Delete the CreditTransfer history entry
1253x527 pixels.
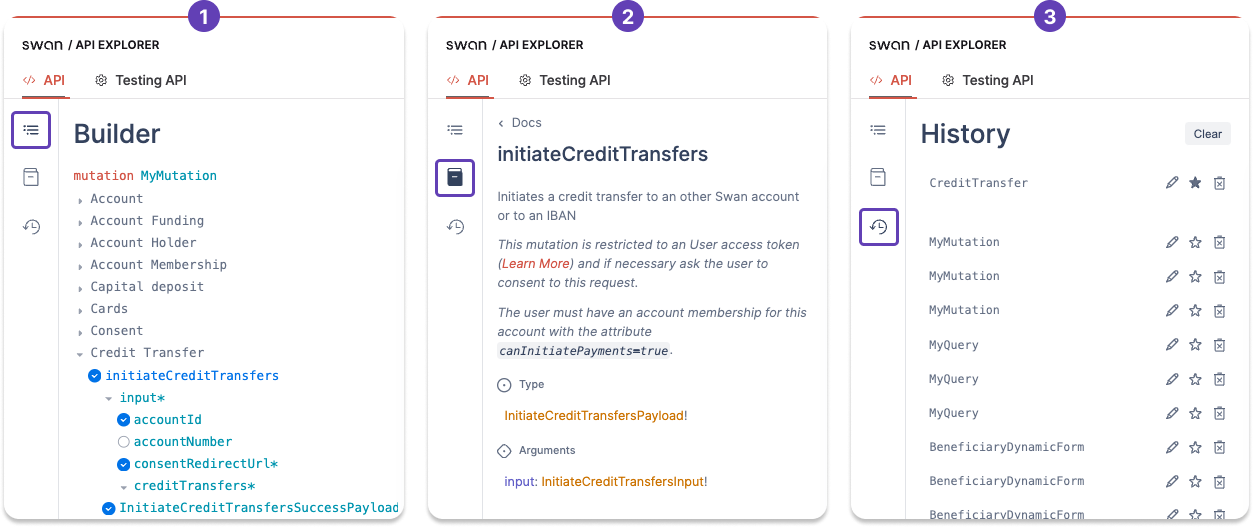point(1219,183)
